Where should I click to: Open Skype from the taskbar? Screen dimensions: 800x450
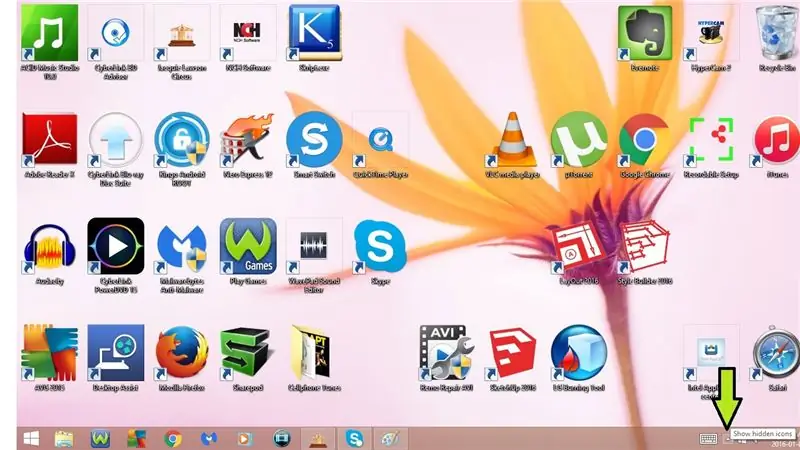click(x=354, y=439)
